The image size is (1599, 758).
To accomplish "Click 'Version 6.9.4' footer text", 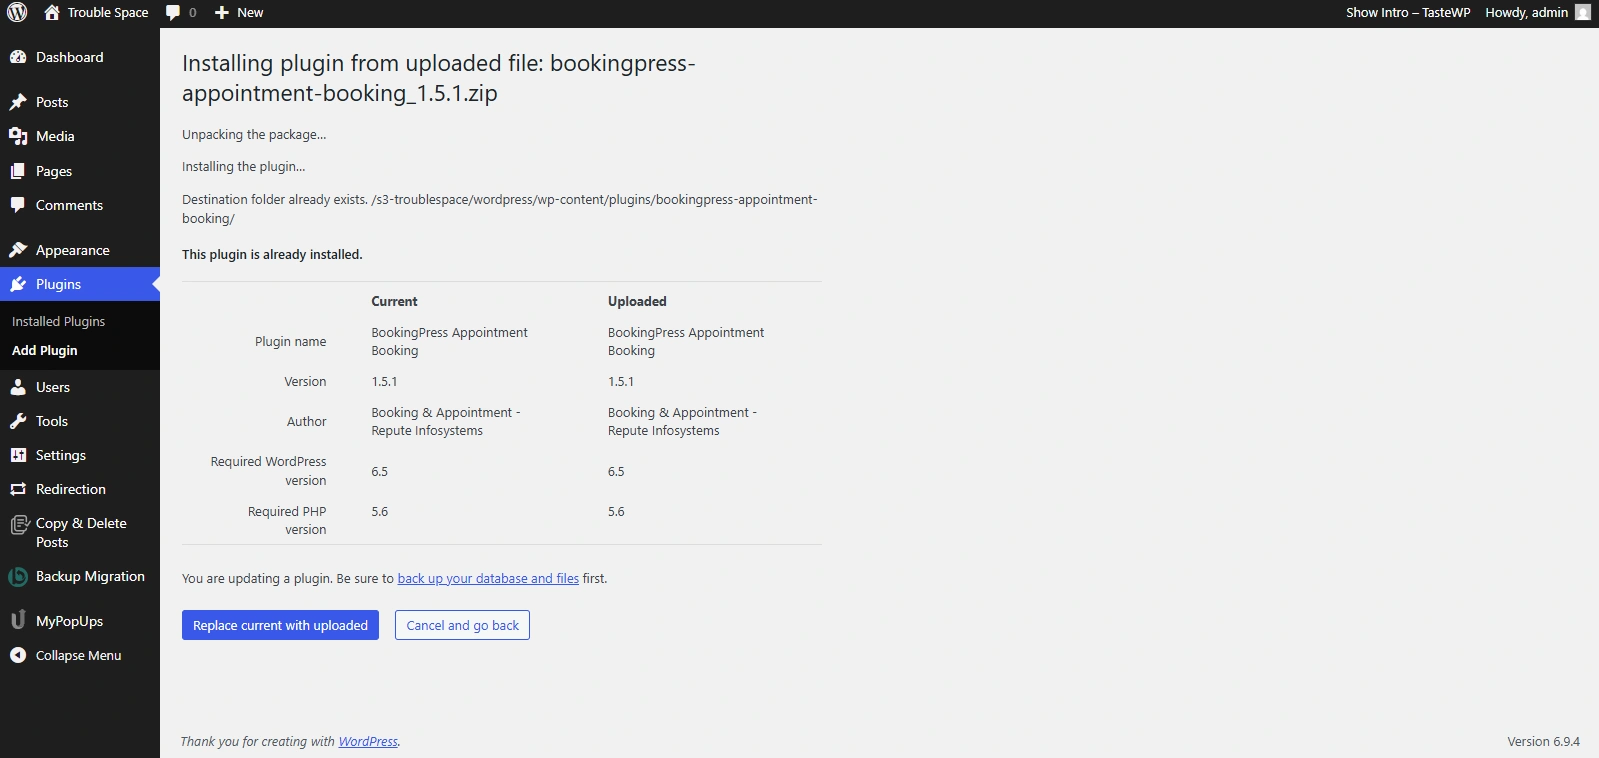I will coord(1543,741).
